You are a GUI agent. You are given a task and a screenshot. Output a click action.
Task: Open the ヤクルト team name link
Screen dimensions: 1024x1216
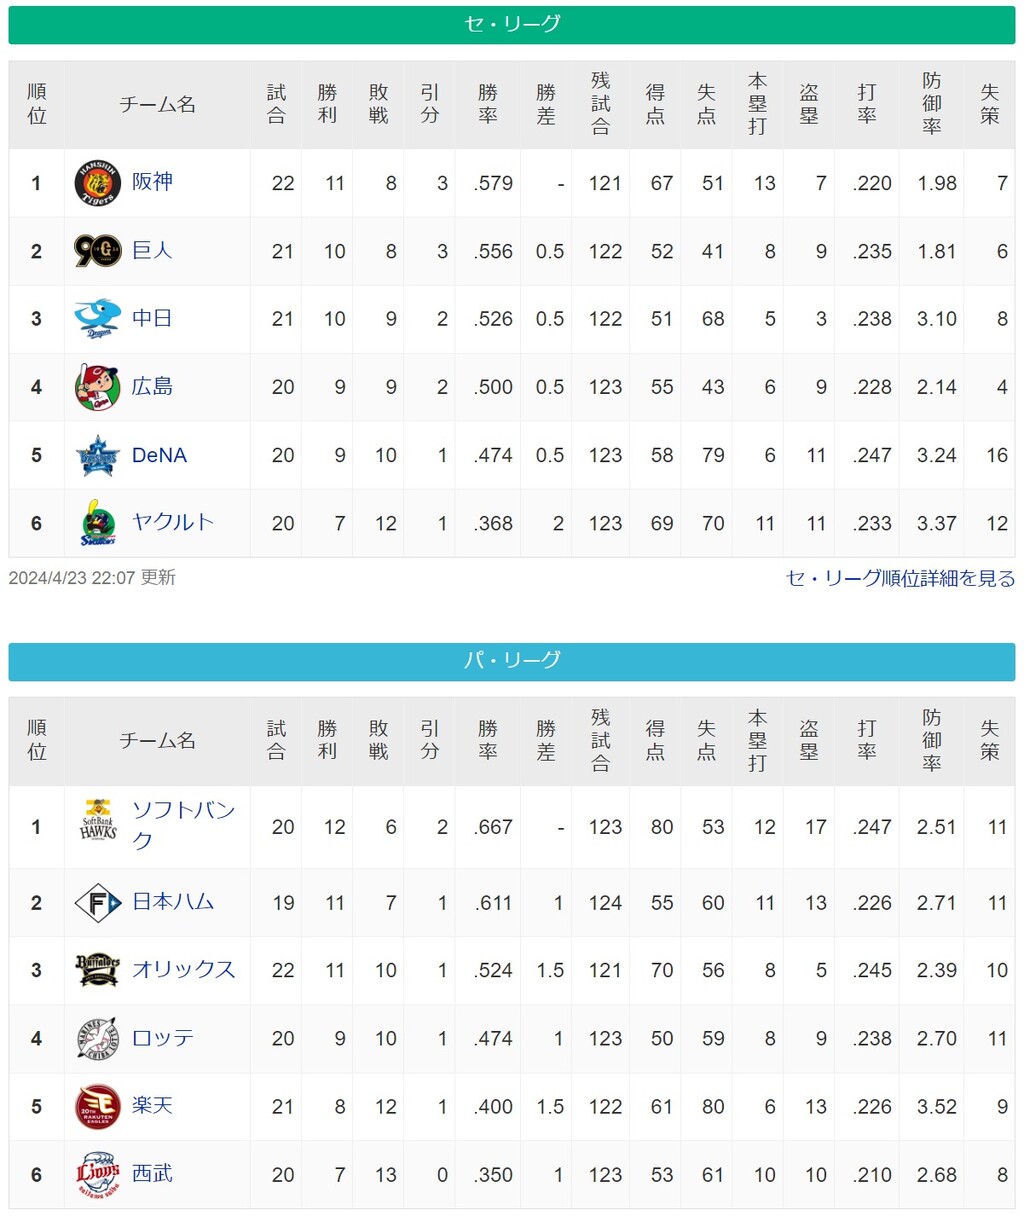click(173, 521)
